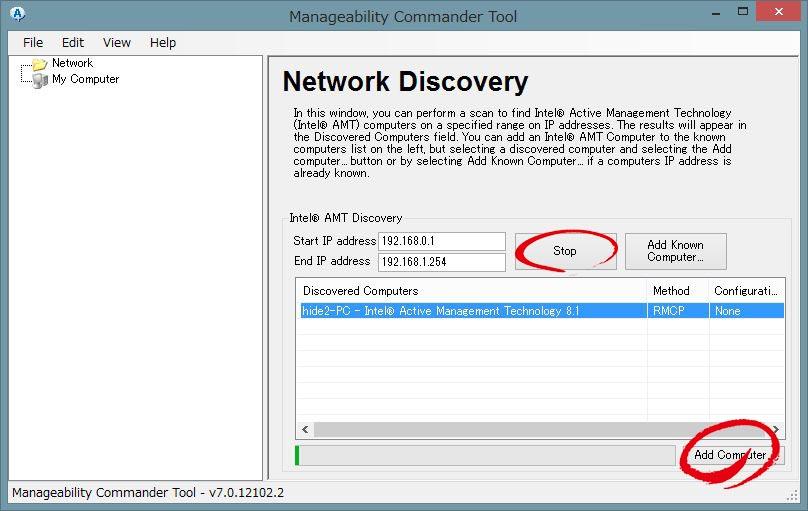Select the Network tree label
808x511 pixels.
[73, 63]
